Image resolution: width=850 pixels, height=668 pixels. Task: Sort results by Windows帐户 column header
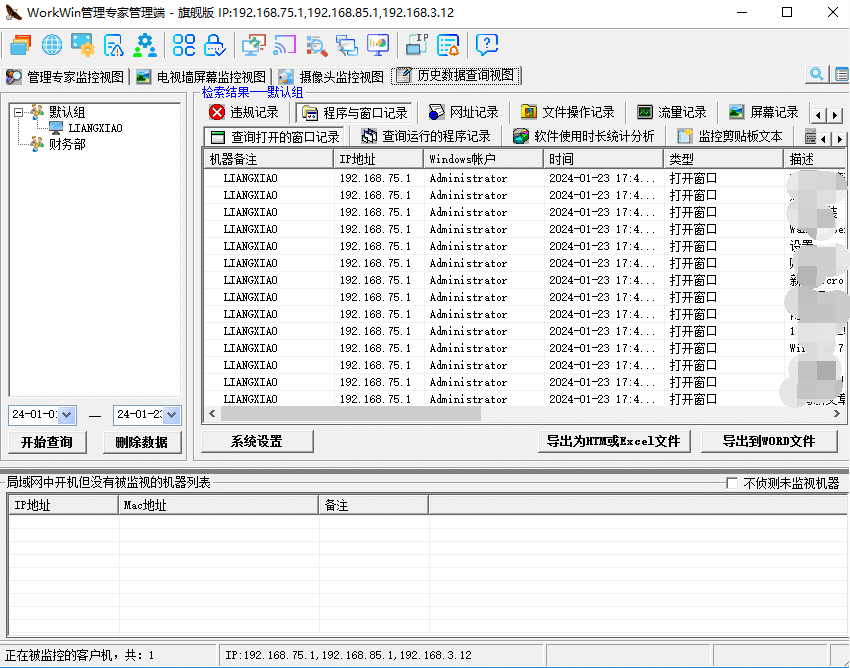[484, 159]
